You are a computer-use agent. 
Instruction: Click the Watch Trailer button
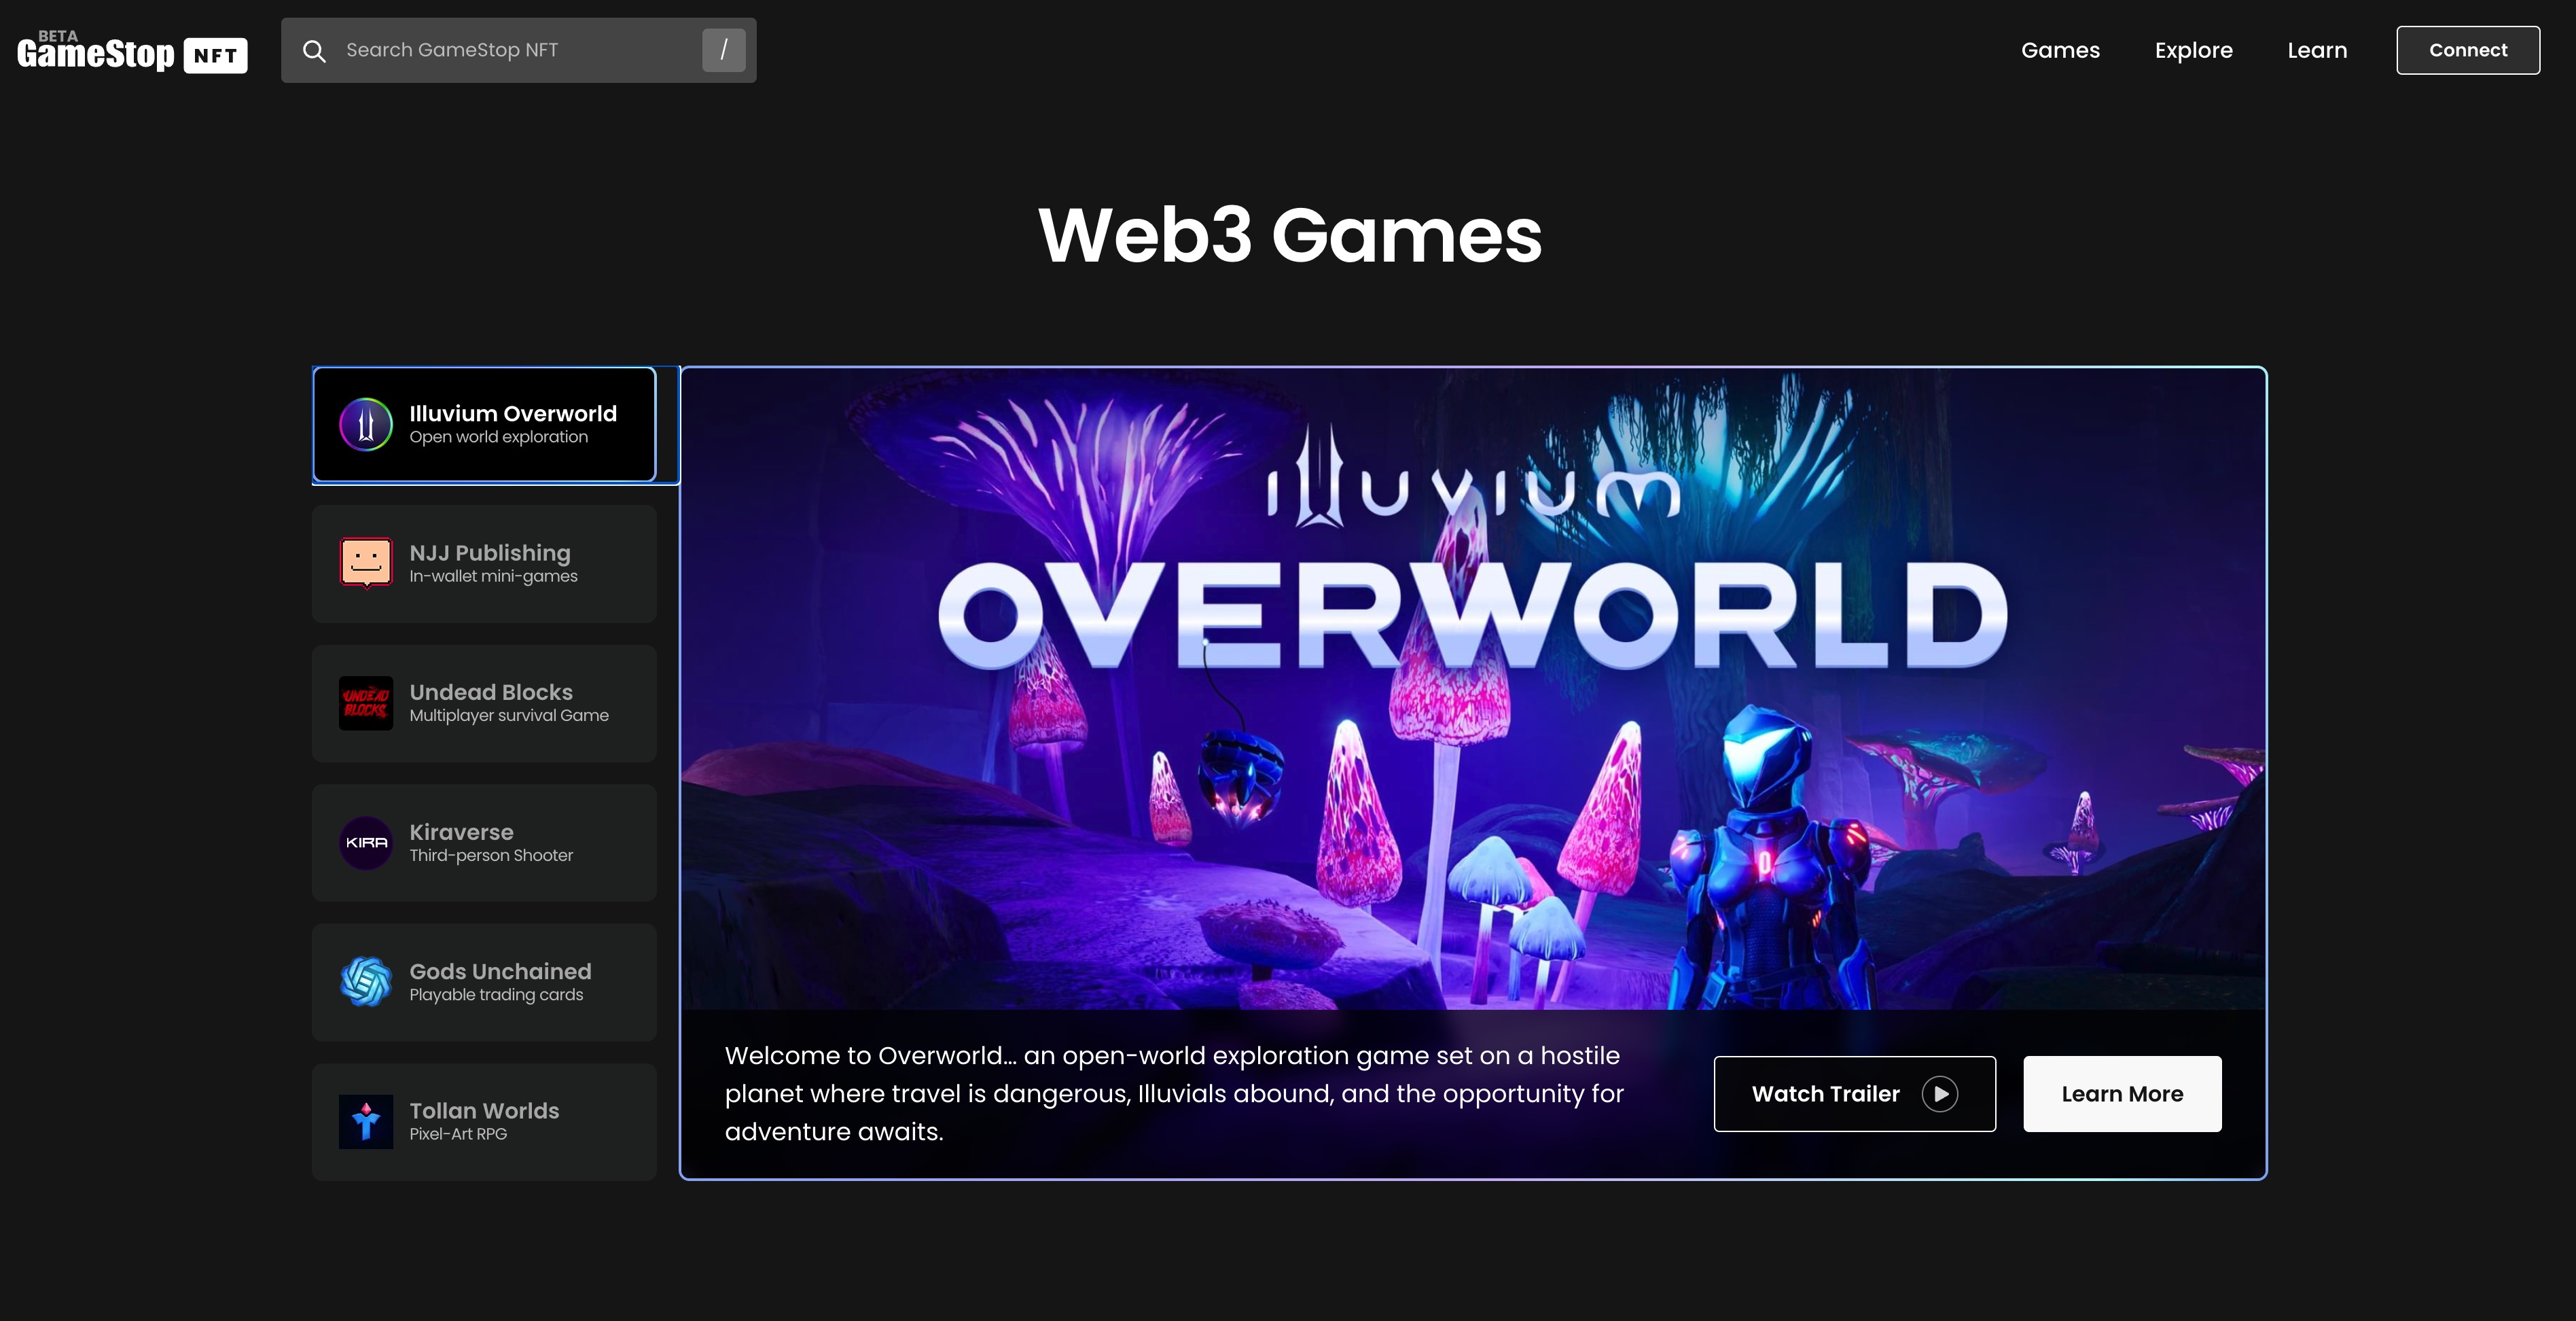click(1855, 1094)
